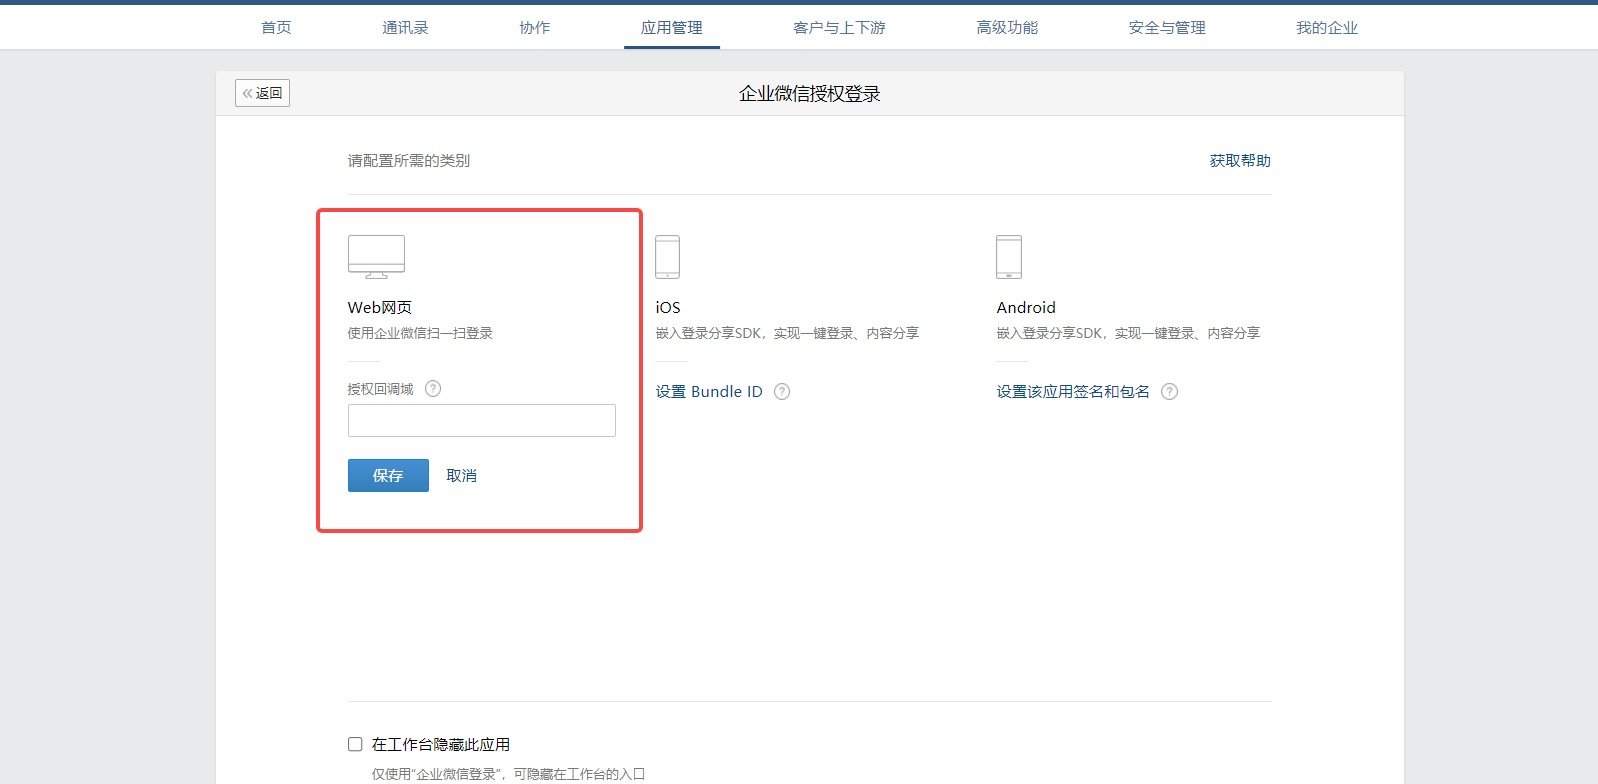Screen dimensions: 1598x784
Task: Open the 我的企业 tab
Action: pos(1327,28)
